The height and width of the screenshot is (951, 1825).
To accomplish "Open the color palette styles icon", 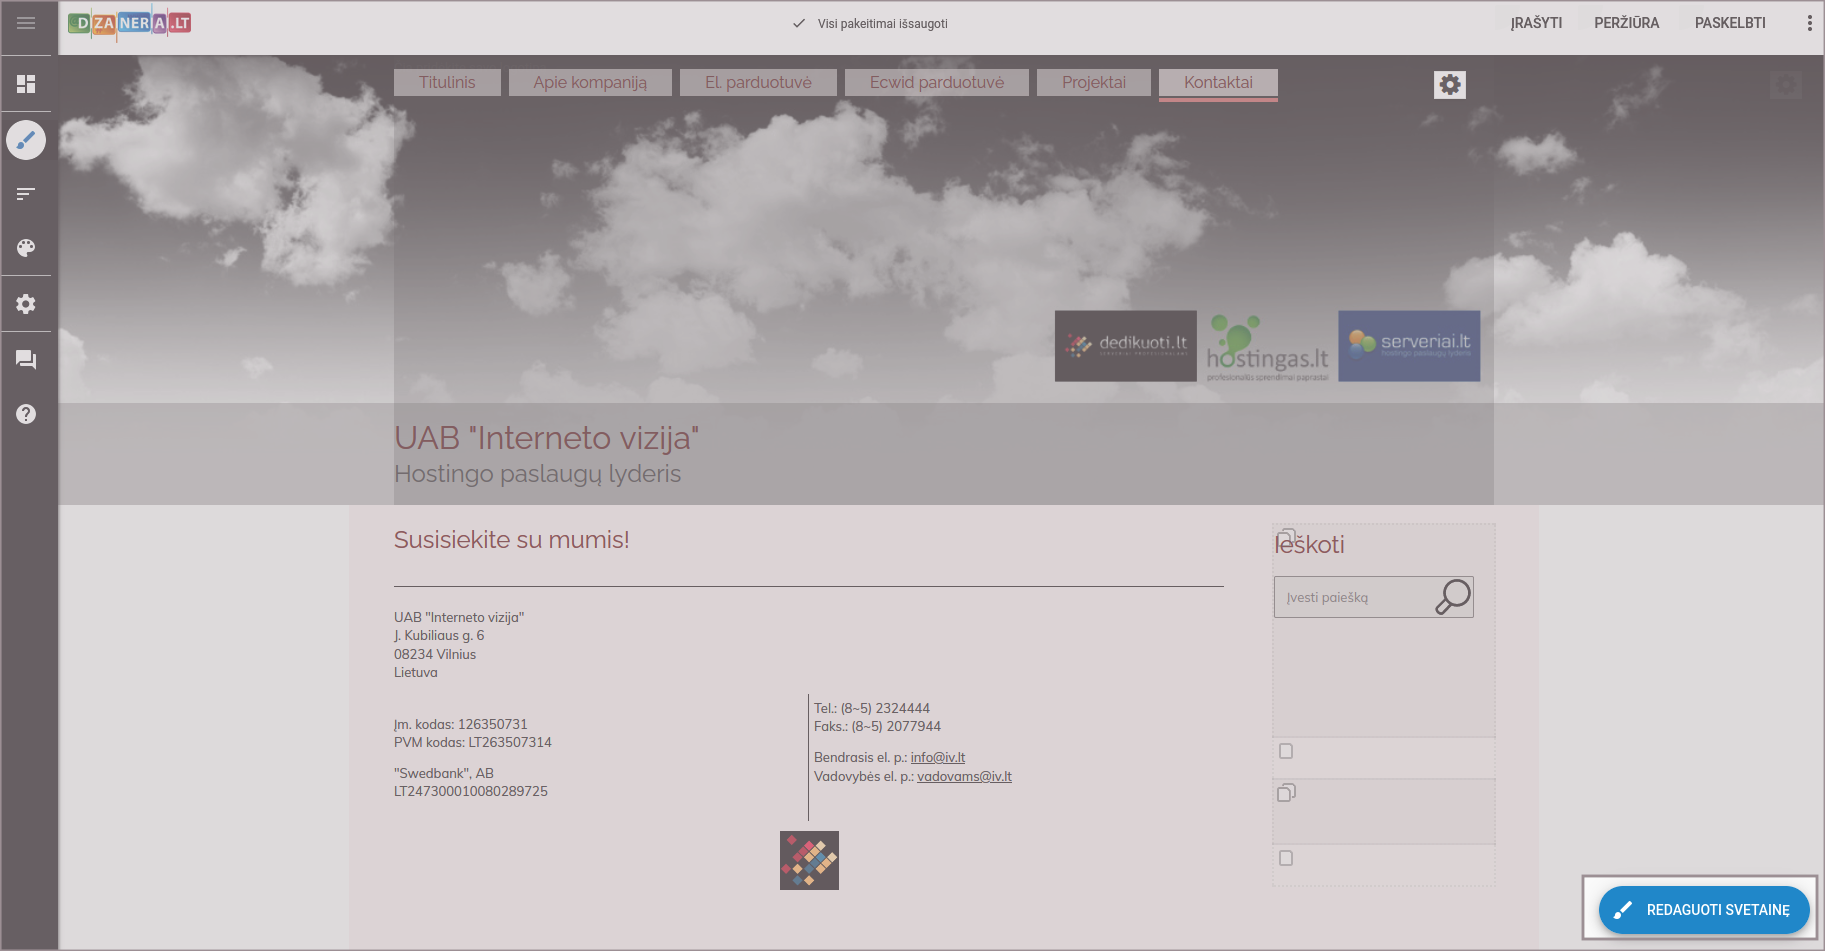I will (x=26, y=248).
